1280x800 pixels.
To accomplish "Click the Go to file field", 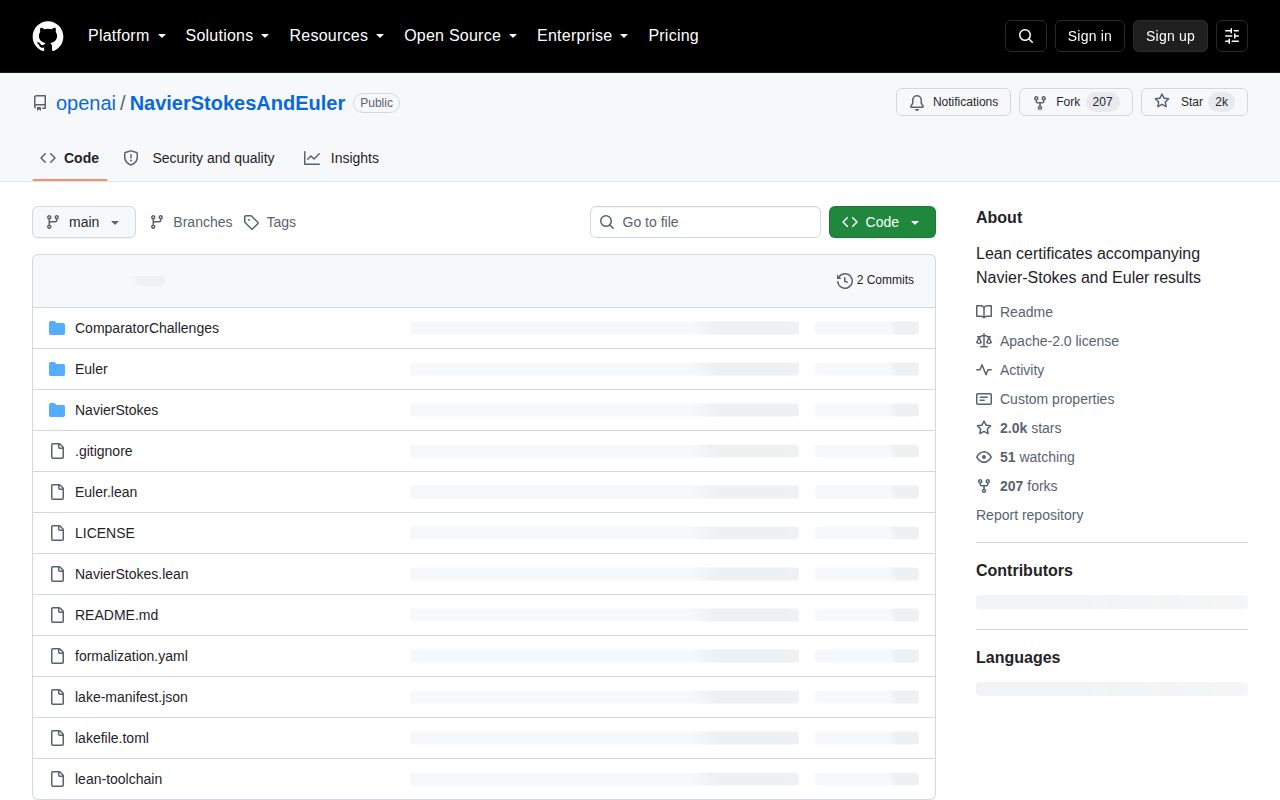I will [x=705, y=222].
